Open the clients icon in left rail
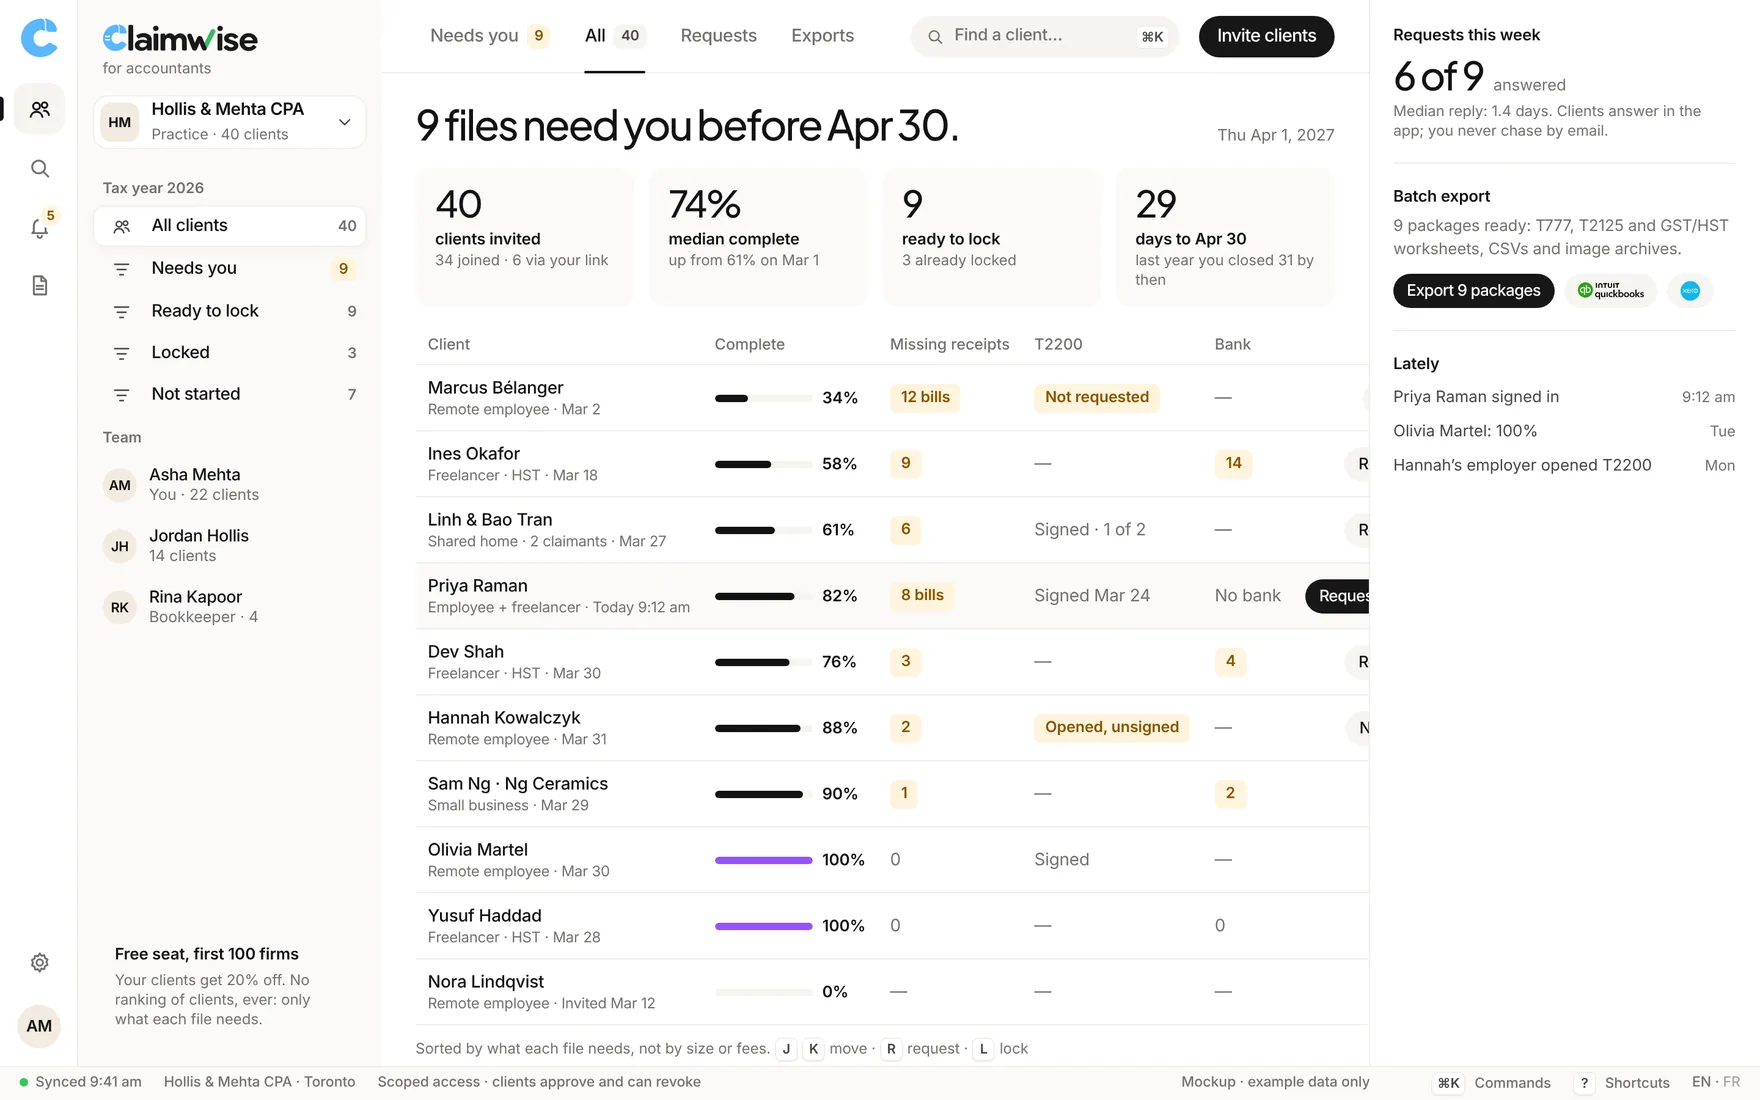The width and height of the screenshot is (1760, 1100). pyautogui.click(x=40, y=109)
